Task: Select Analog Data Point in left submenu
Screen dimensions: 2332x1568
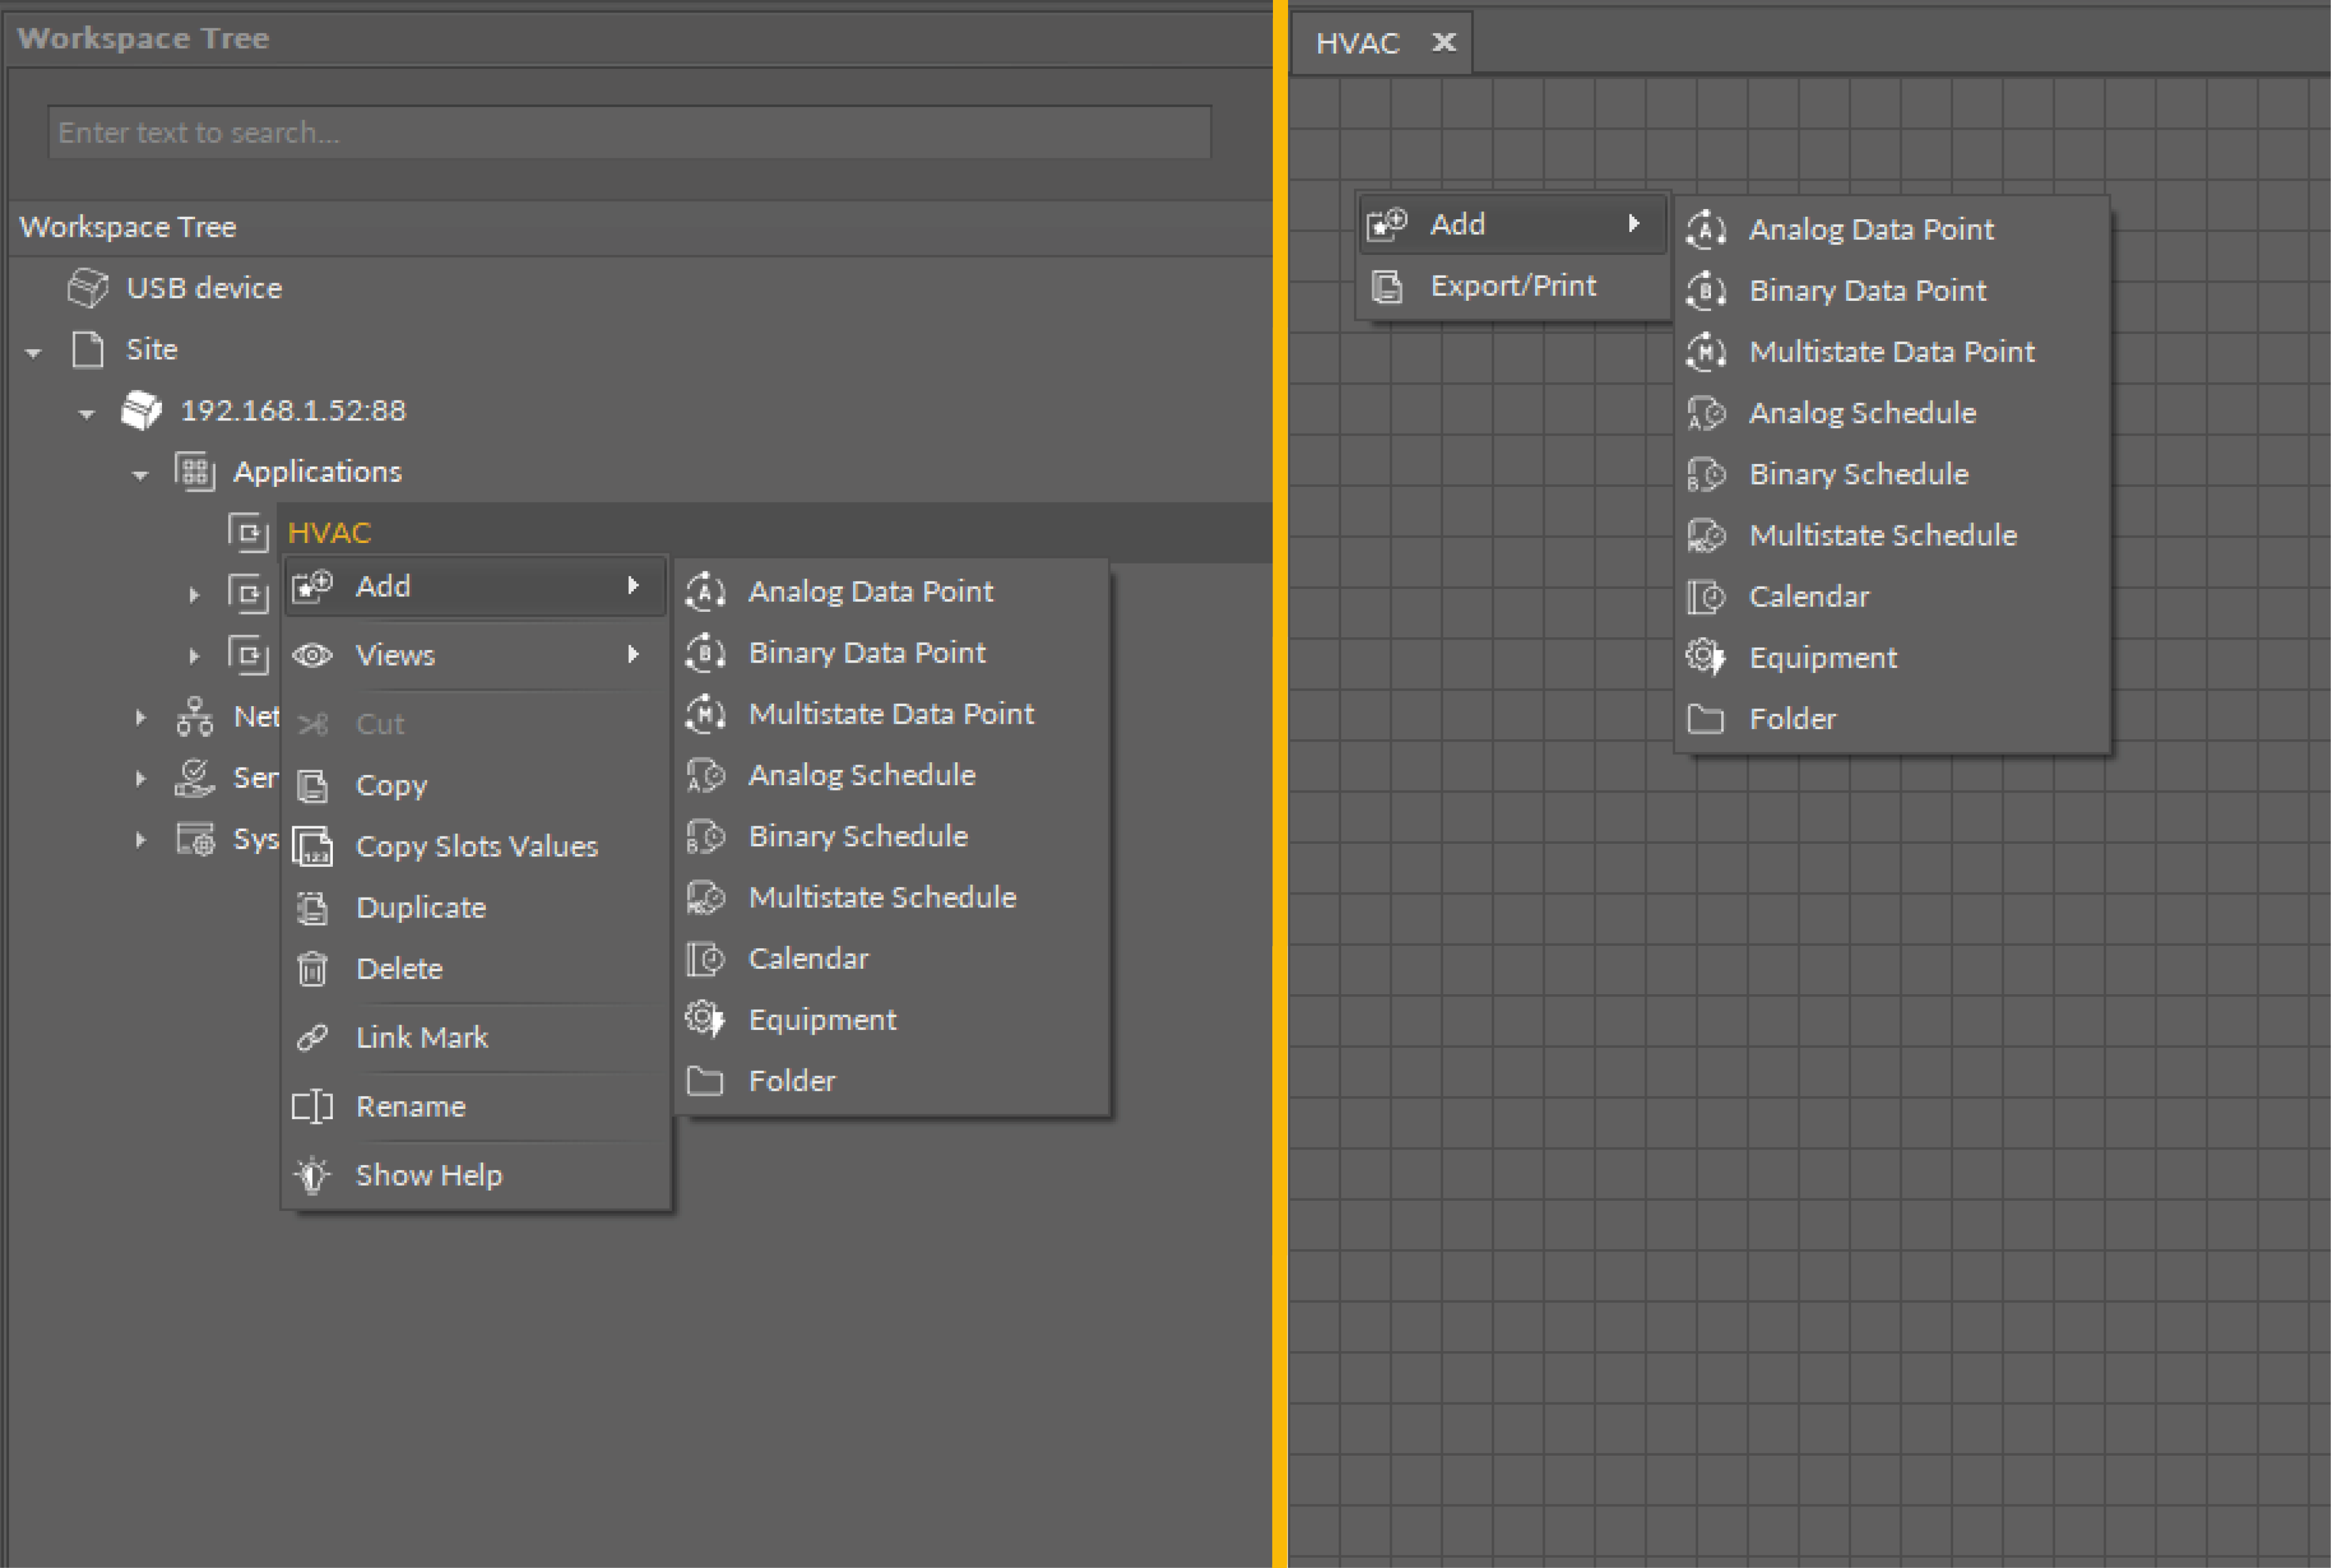Action: (870, 592)
